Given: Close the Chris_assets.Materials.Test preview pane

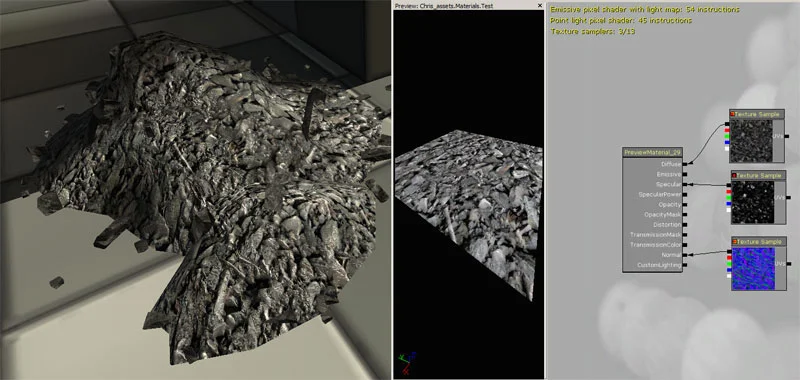Looking at the screenshot, I should point(540,6).
